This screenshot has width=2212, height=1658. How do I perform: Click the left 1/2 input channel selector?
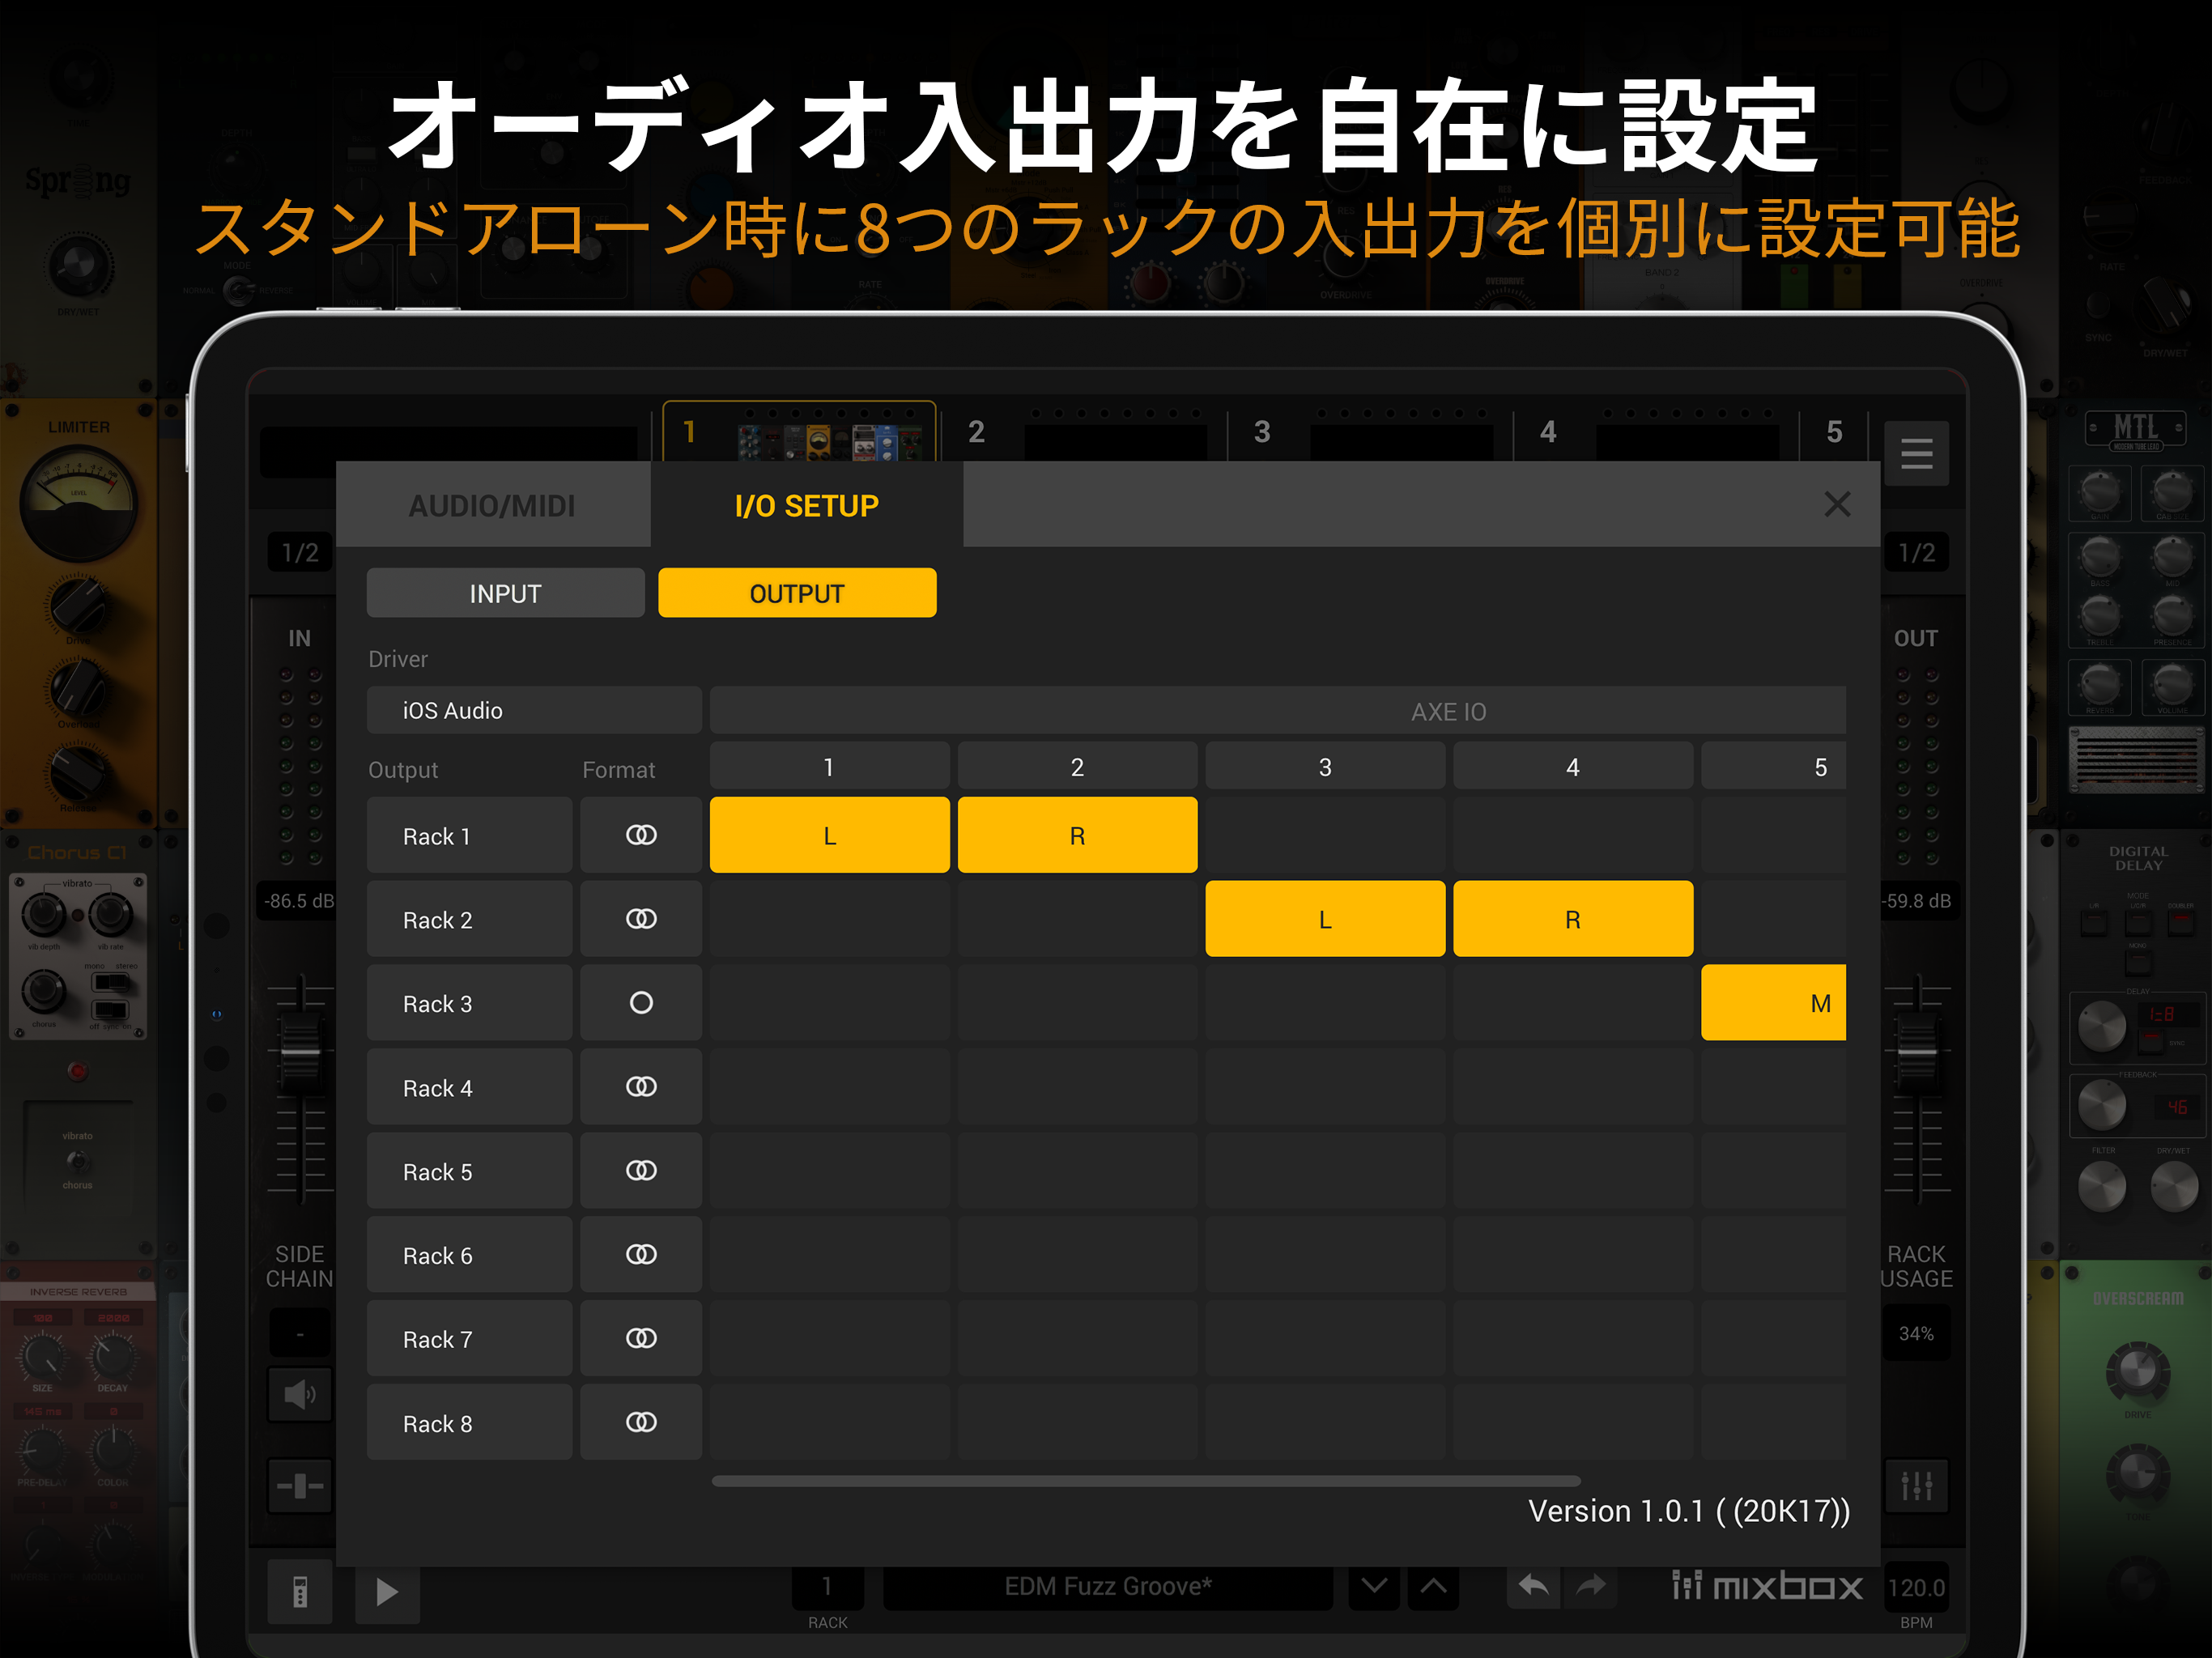click(299, 552)
